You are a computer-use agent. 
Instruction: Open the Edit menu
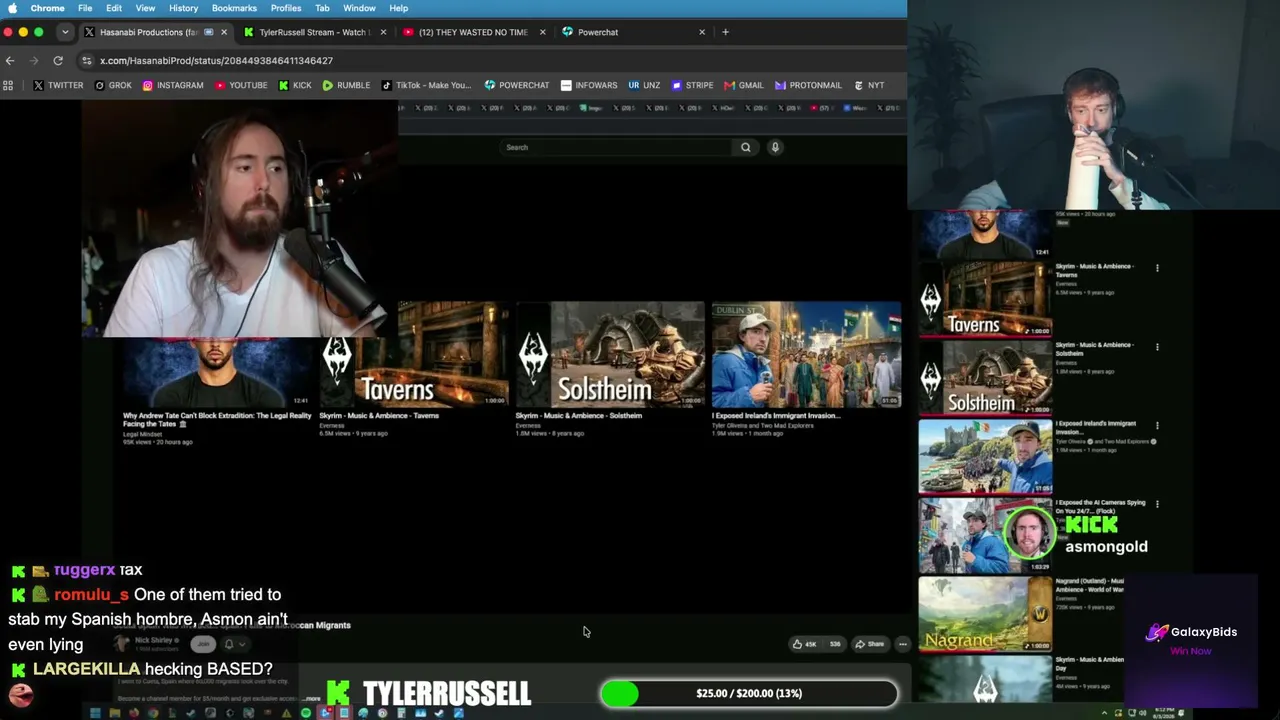114,8
